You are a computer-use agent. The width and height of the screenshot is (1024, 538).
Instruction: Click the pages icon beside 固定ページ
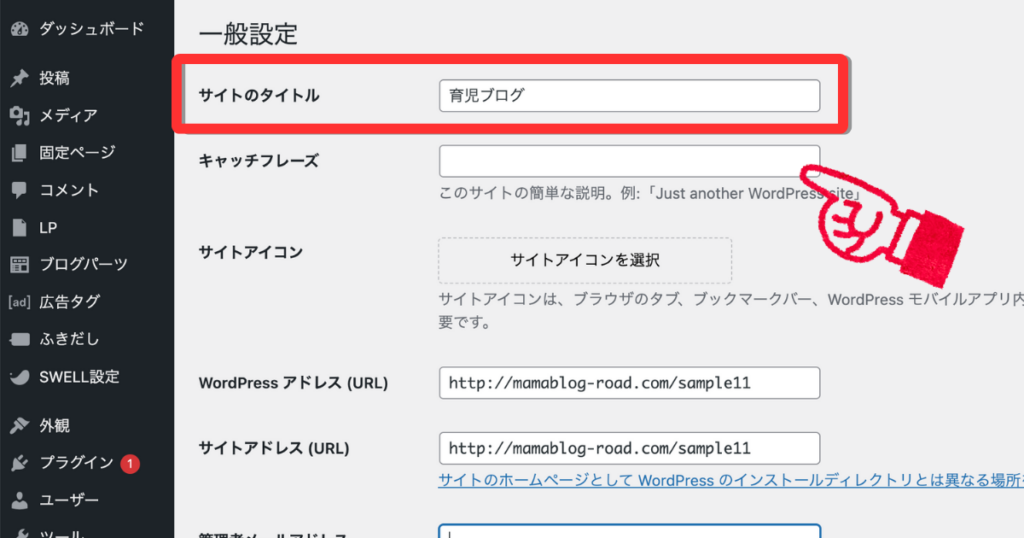tap(20, 153)
